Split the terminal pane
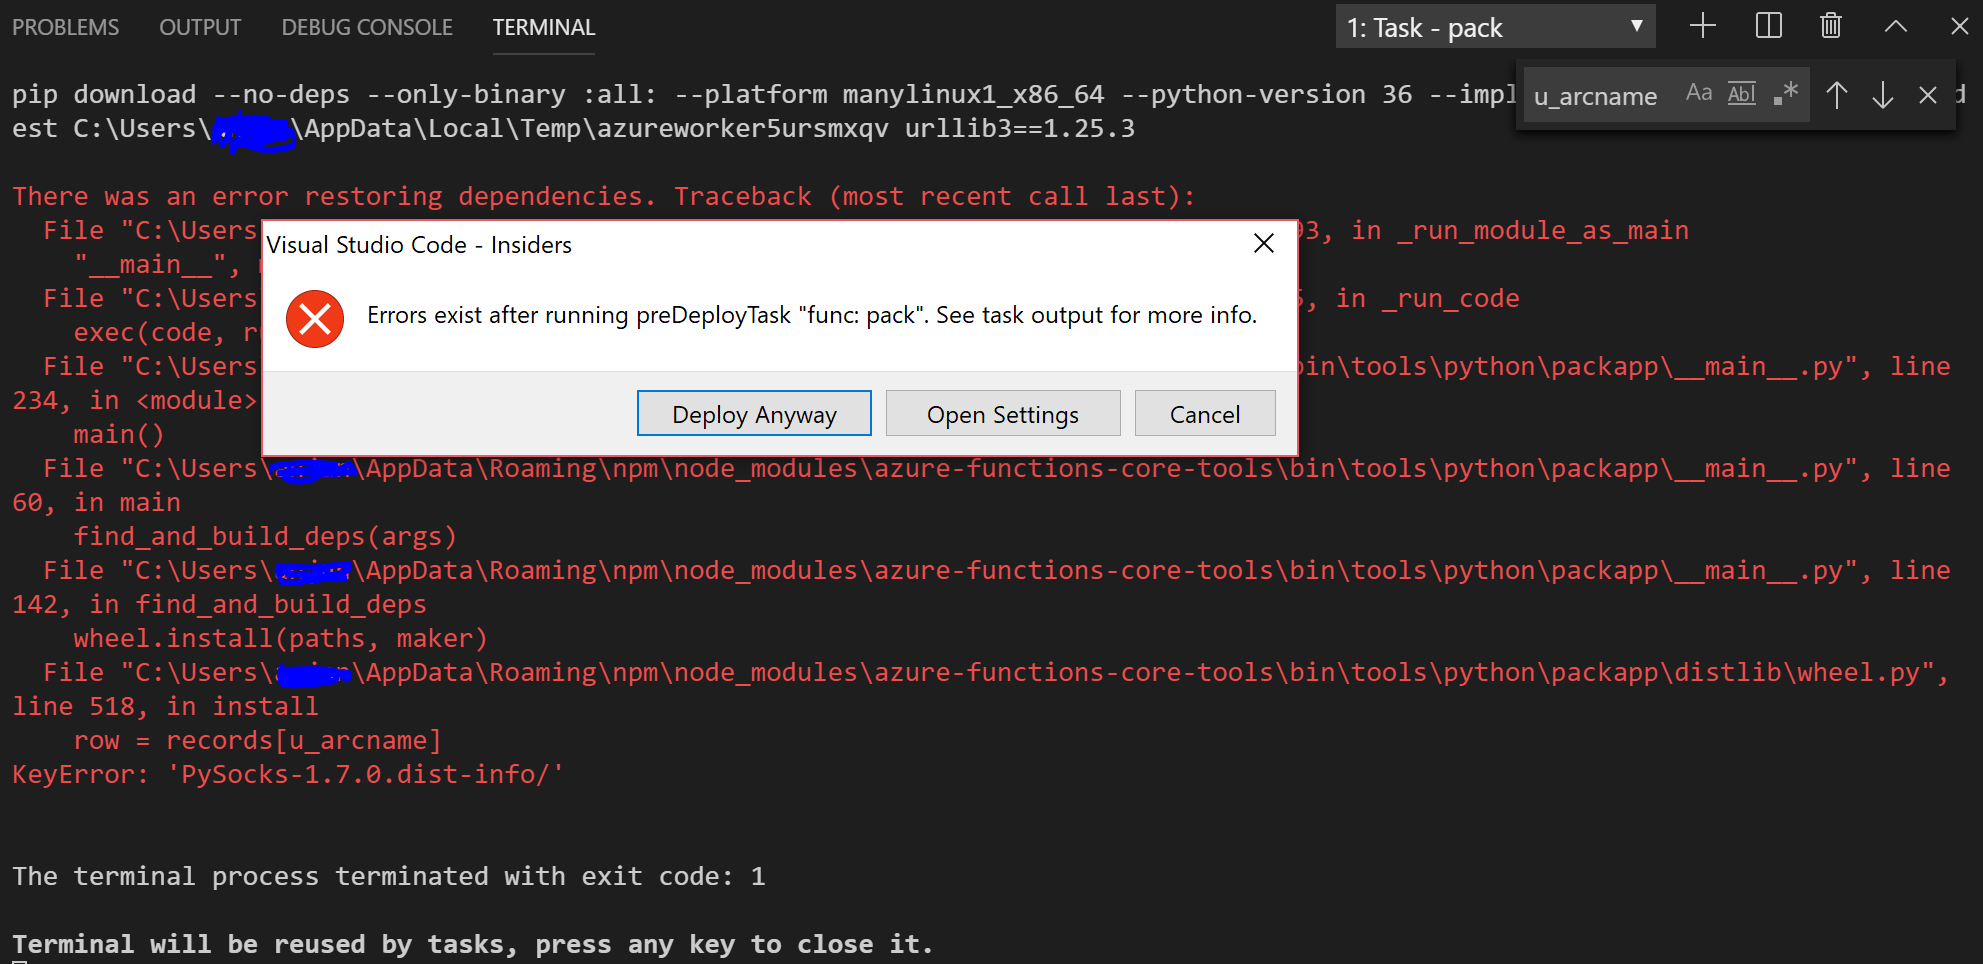 pyautogui.click(x=1766, y=26)
